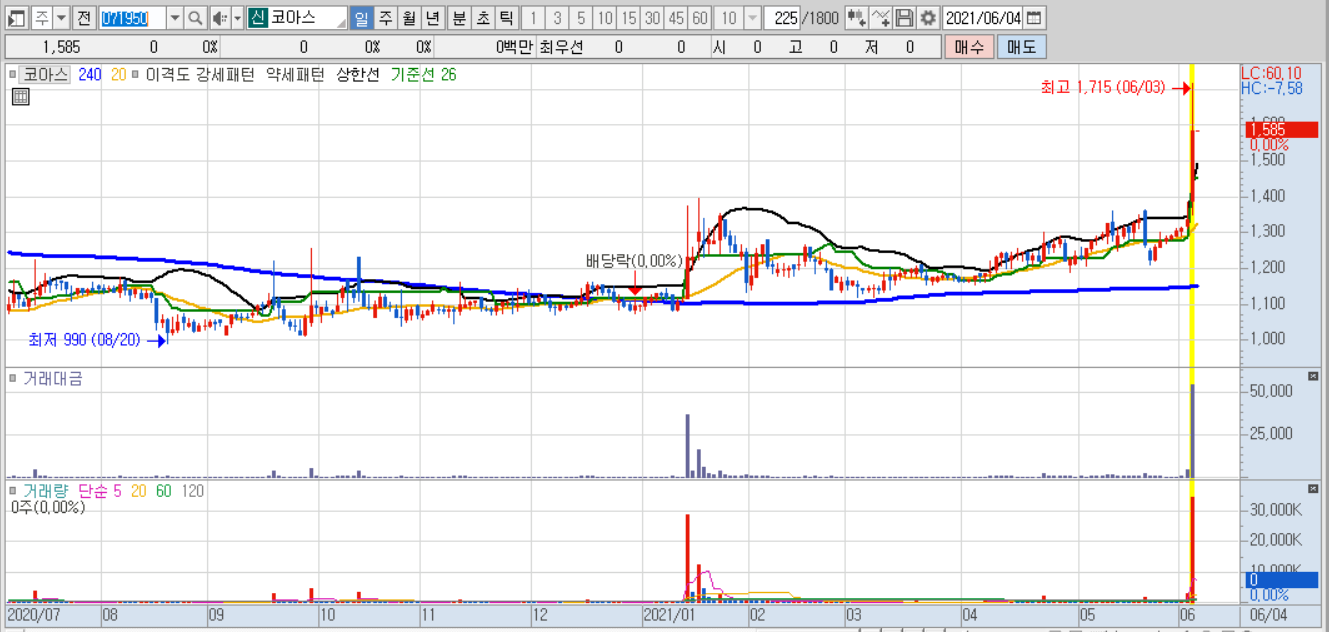1329x632 pixels.
Task: Toggle square marker beside 거래량 label
Action: pyautogui.click(x=13, y=491)
